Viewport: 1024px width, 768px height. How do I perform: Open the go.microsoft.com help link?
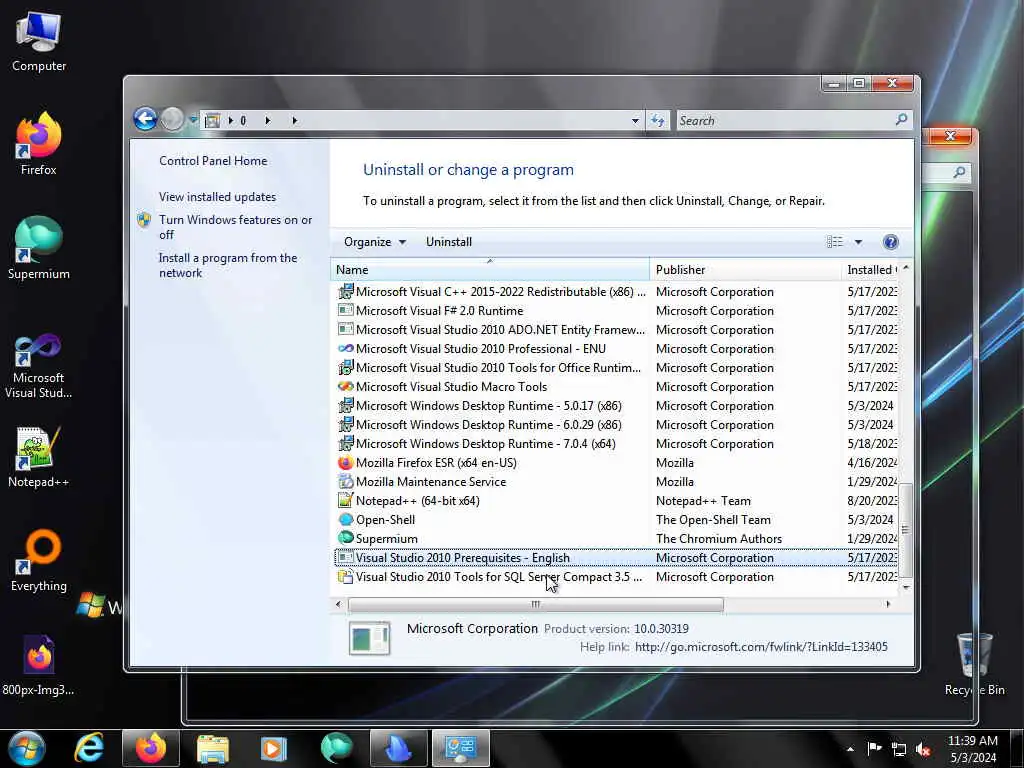(x=761, y=647)
